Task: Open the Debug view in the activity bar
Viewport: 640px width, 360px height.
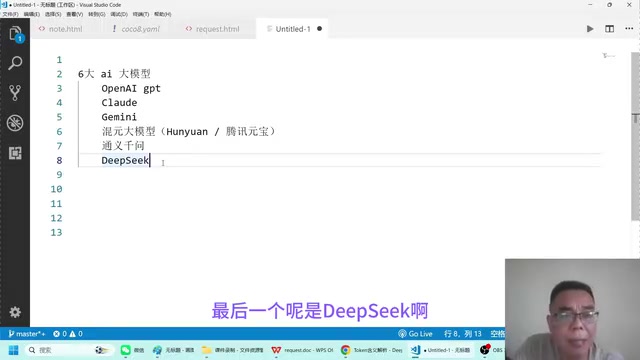Action: tap(15, 123)
